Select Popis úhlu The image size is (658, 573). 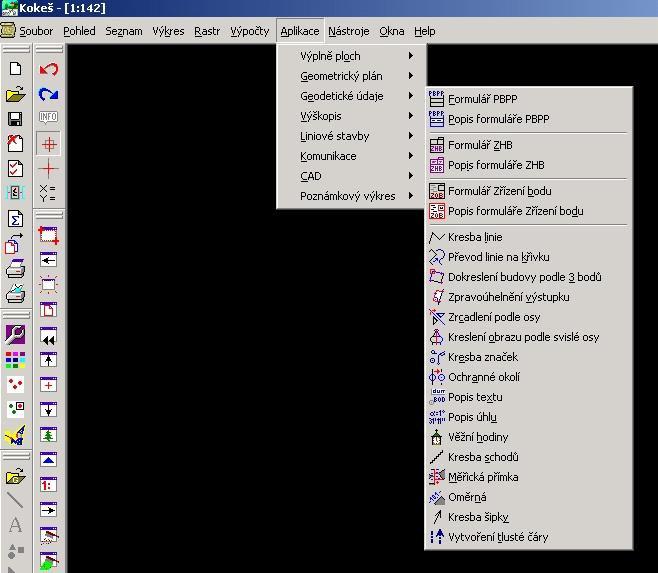528,417
